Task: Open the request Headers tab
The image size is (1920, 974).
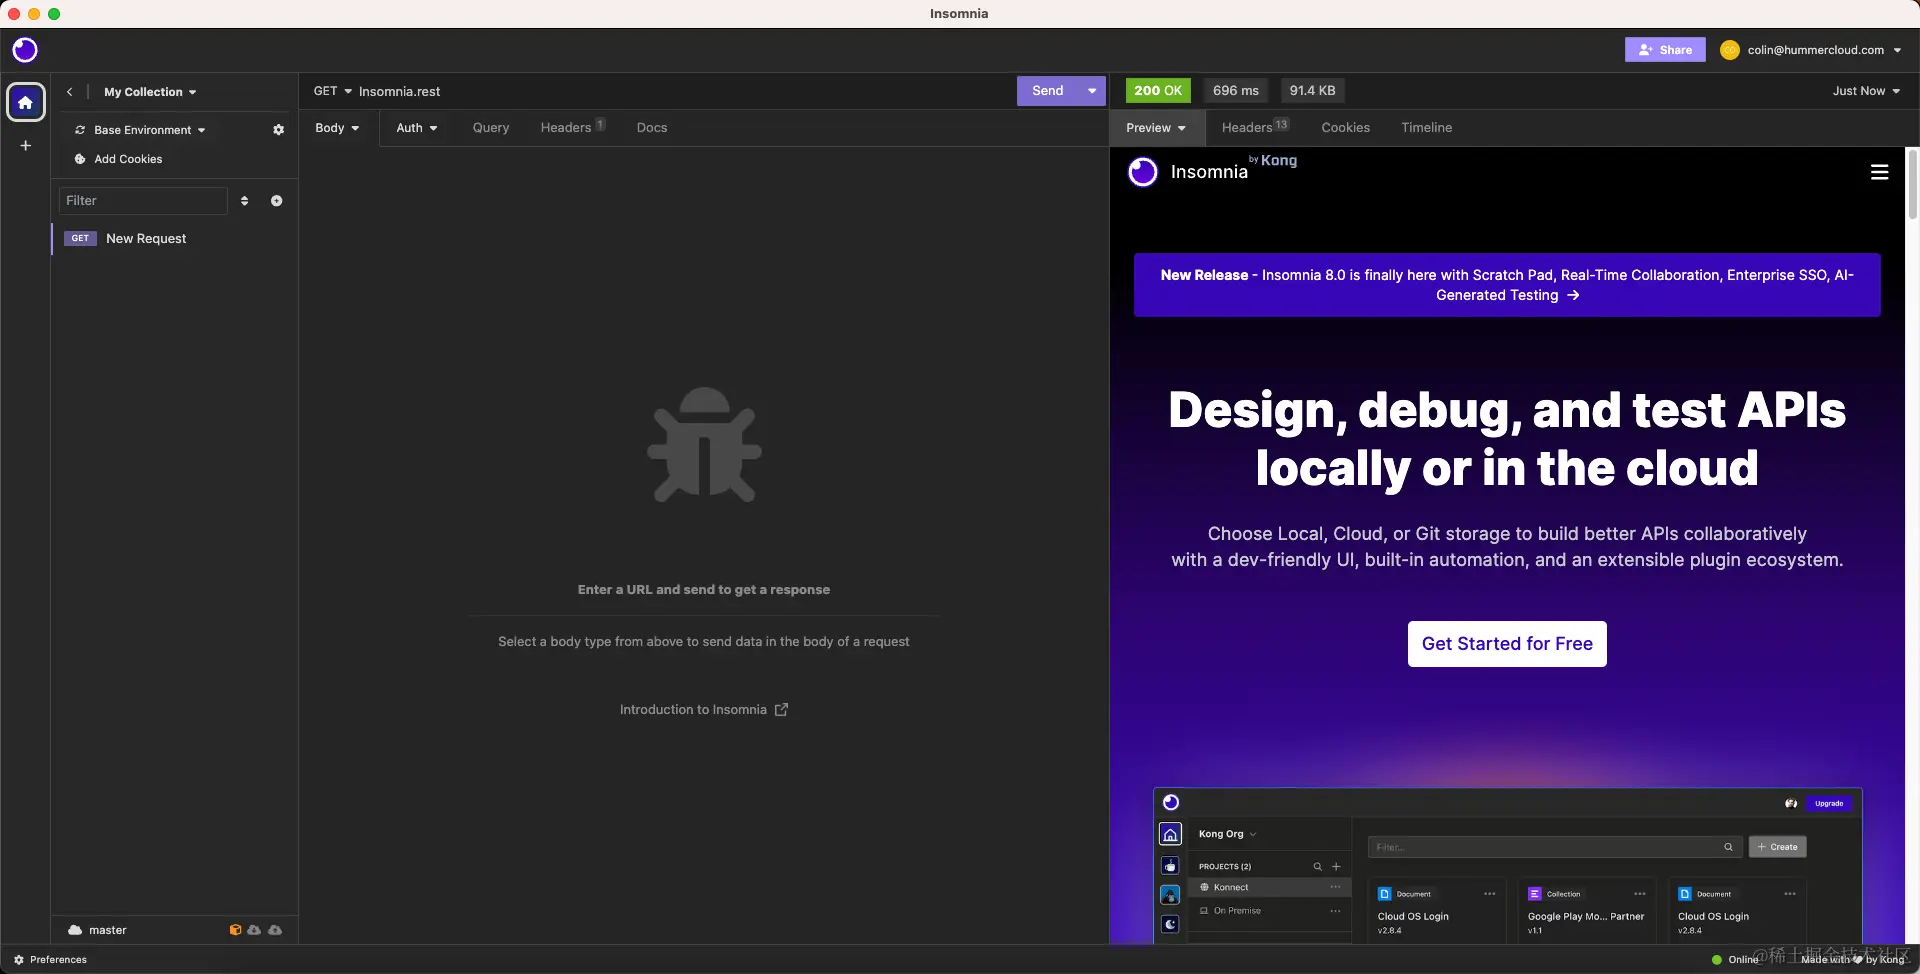Action: click(x=572, y=127)
